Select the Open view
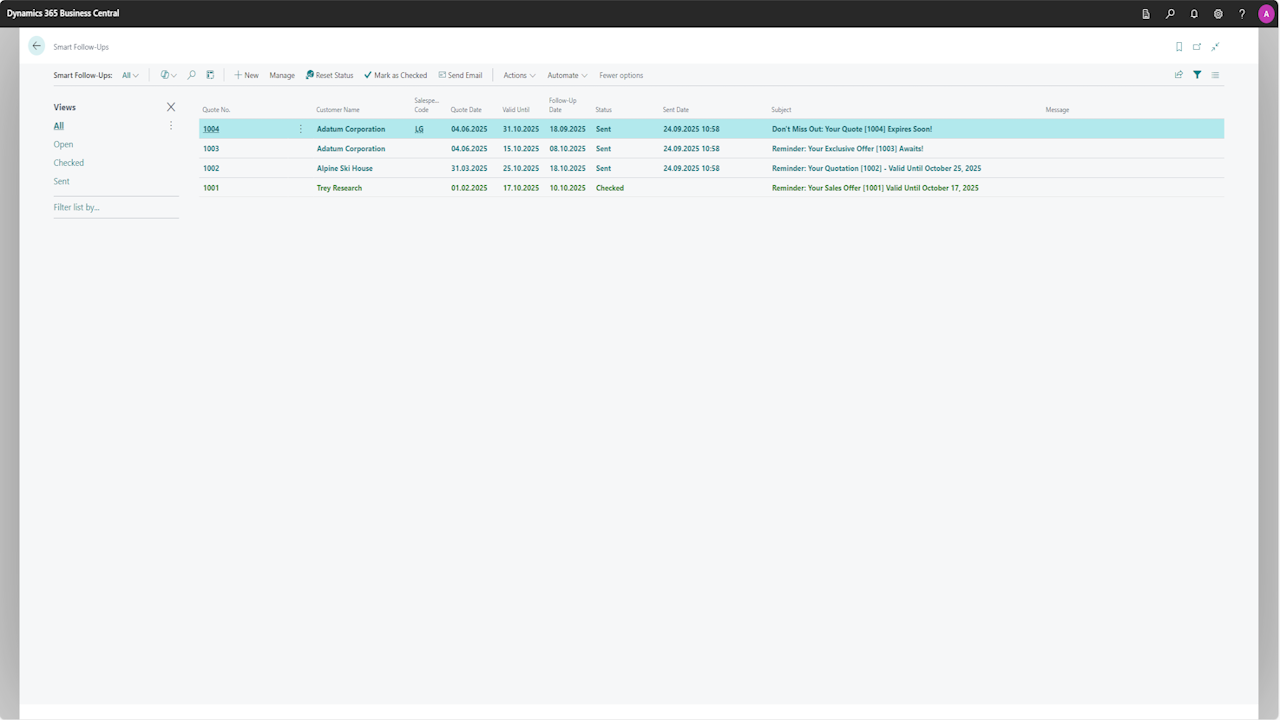The image size is (1280, 720). pyautogui.click(x=63, y=144)
